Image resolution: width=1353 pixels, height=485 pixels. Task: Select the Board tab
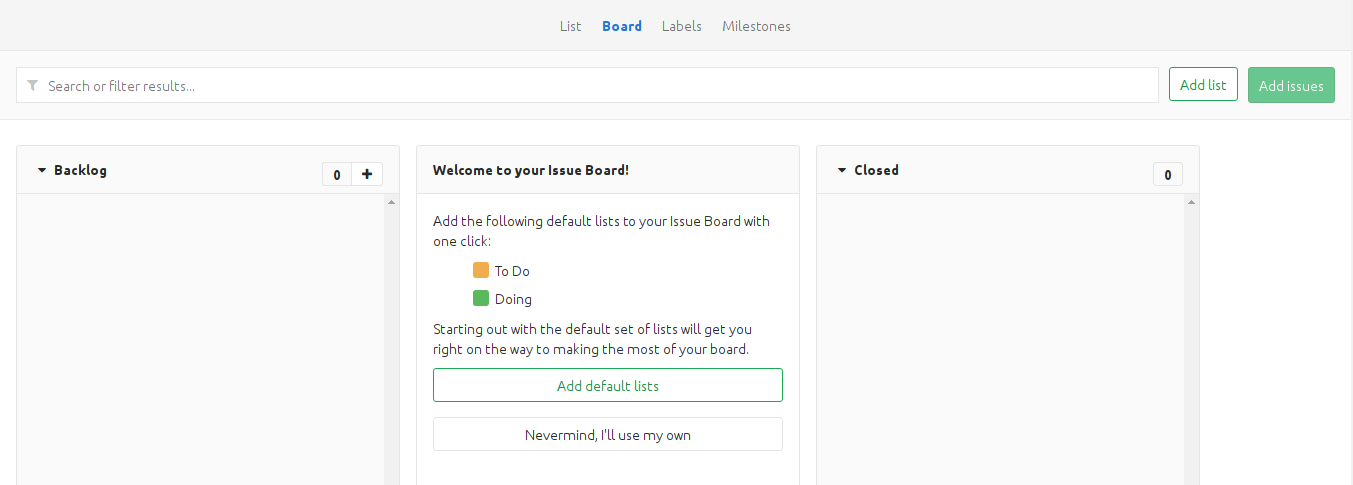tap(622, 26)
